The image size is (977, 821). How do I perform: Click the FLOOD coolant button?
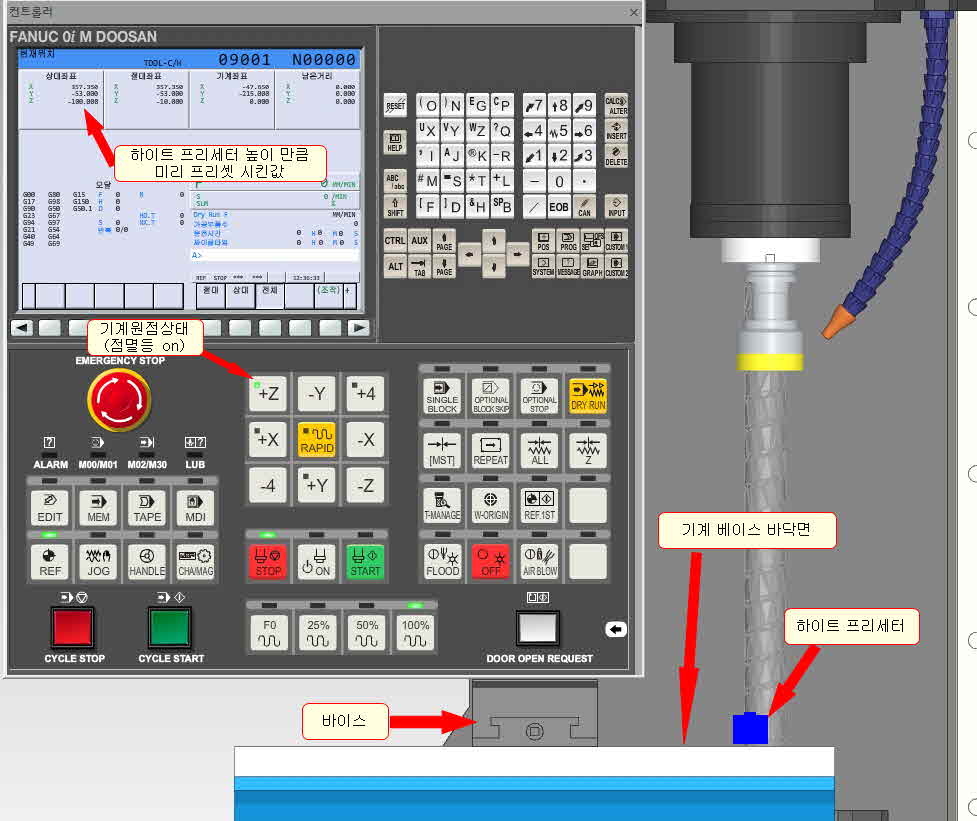[442, 562]
